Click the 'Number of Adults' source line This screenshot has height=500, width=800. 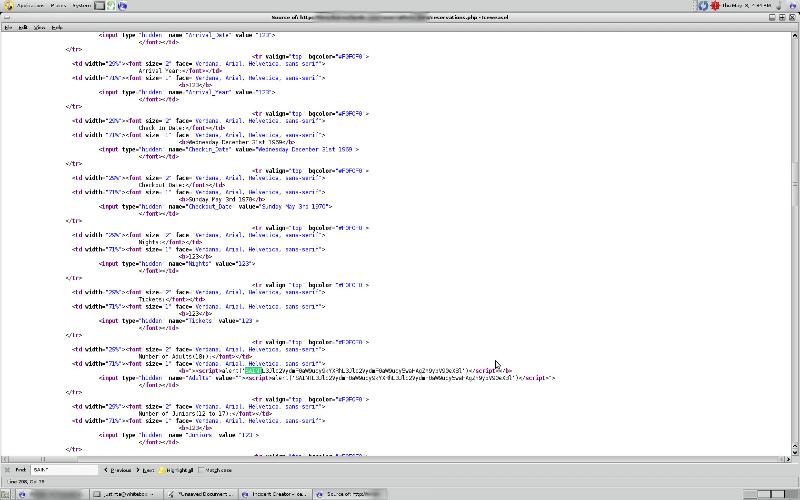[x=195, y=357]
